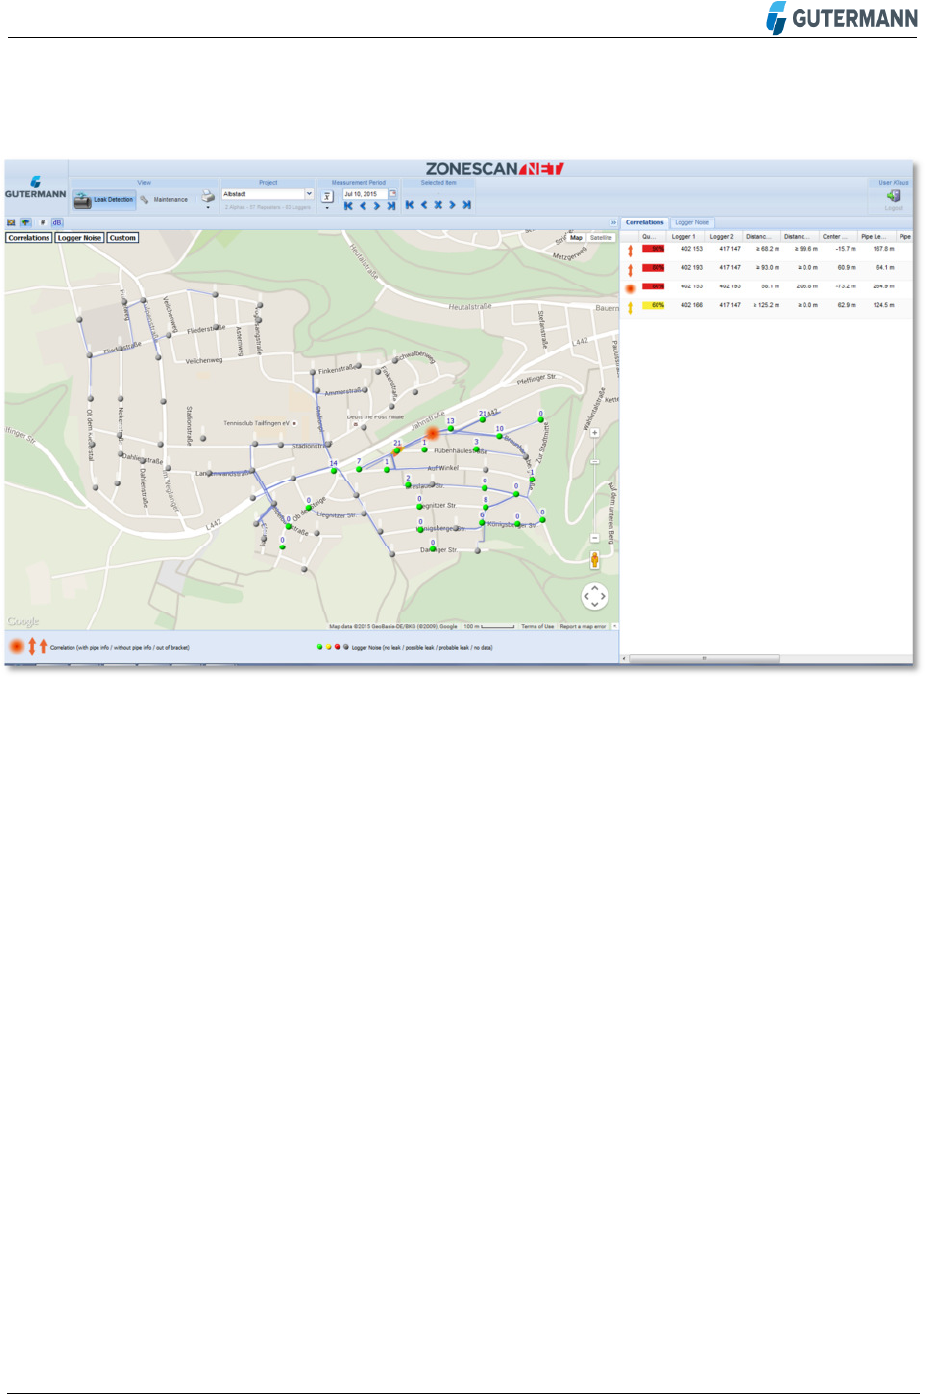Click logger marker labeled 7
This screenshot has width=925, height=1394.
[359, 469]
